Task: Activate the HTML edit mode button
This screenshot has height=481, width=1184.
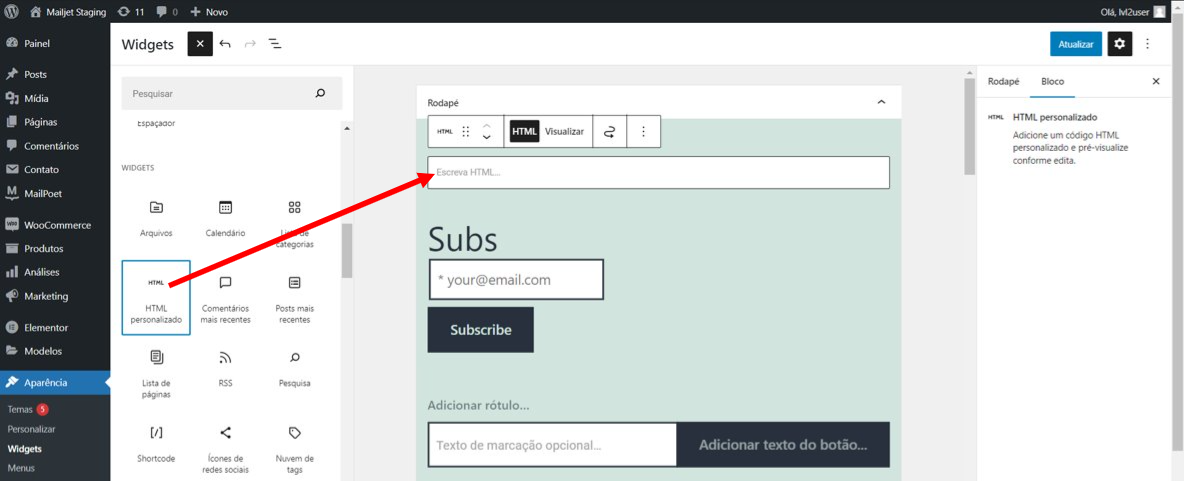Action: coord(524,131)
